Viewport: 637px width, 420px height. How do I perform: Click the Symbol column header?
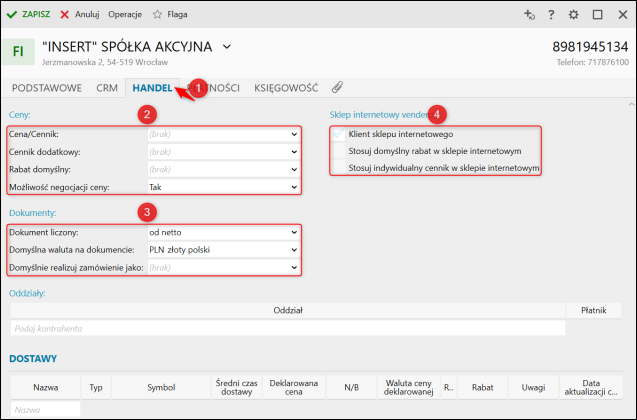[x=161, y=388]
